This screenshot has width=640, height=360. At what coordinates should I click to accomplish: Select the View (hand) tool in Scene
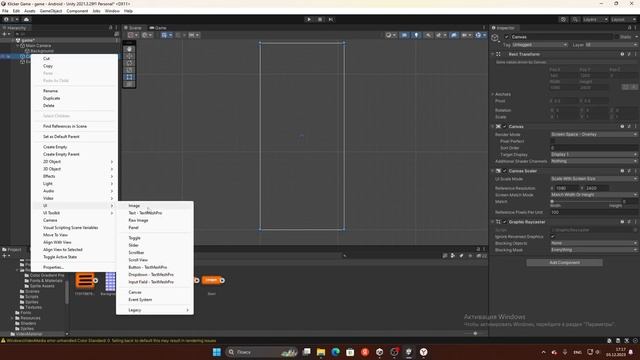click(x=129, y=49)
